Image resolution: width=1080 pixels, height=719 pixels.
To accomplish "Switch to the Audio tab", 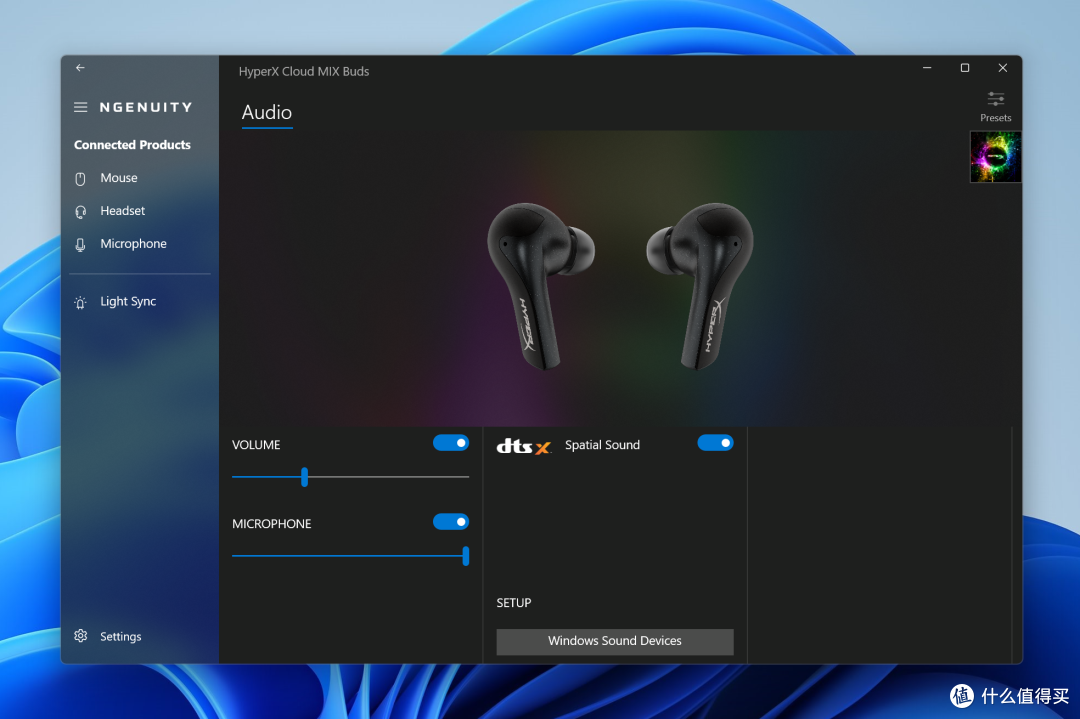I will (x=267, y=112).
